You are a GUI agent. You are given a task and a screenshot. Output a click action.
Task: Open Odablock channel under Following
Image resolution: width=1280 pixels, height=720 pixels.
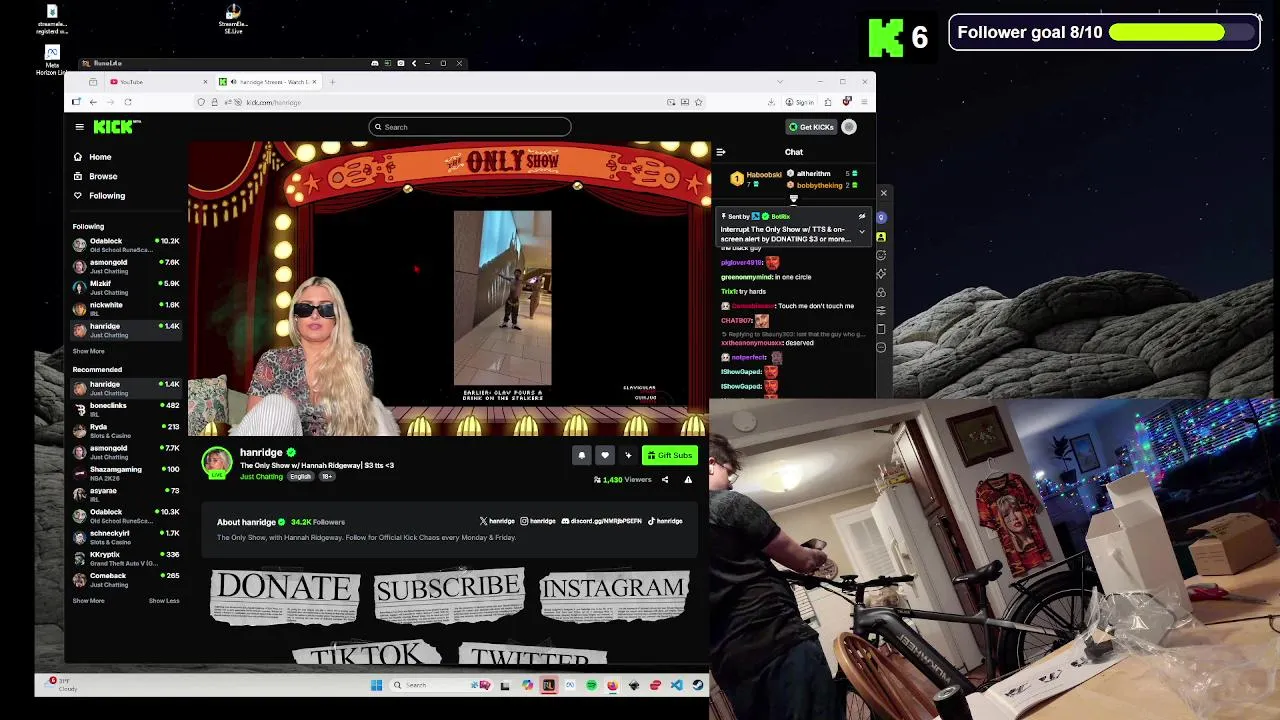126,245
